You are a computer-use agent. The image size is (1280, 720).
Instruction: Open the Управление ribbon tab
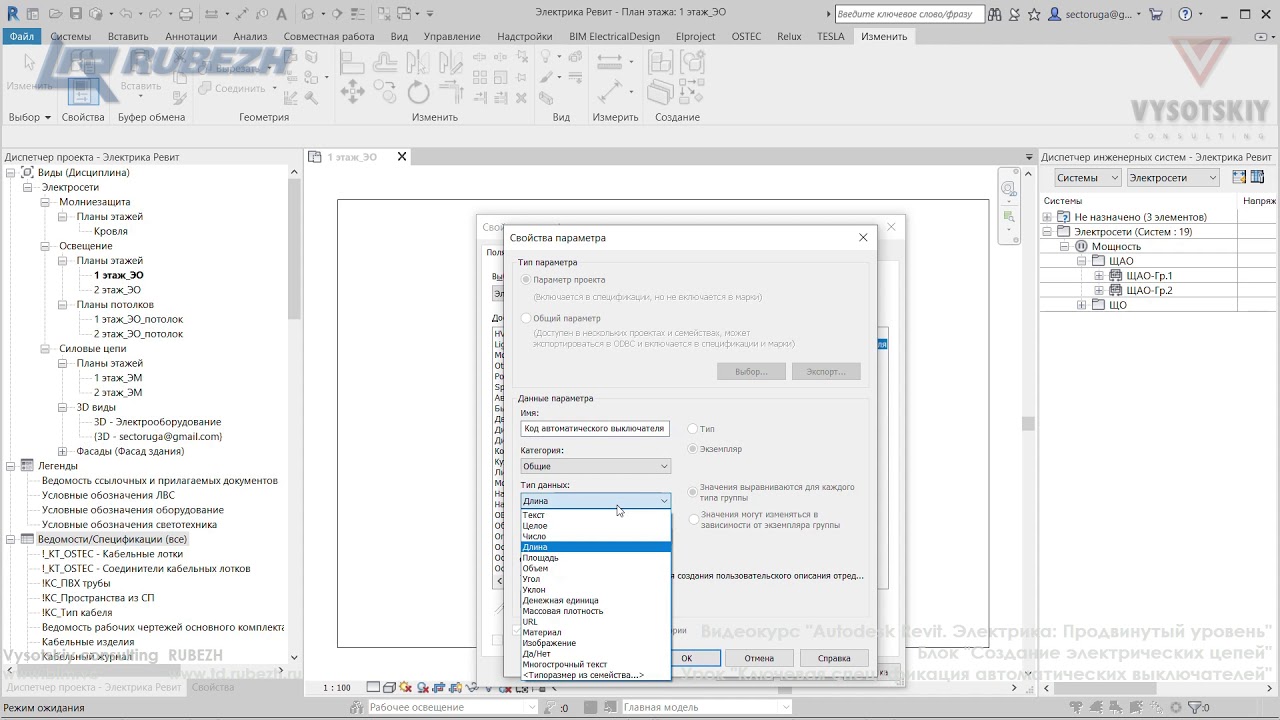(452, 37)
